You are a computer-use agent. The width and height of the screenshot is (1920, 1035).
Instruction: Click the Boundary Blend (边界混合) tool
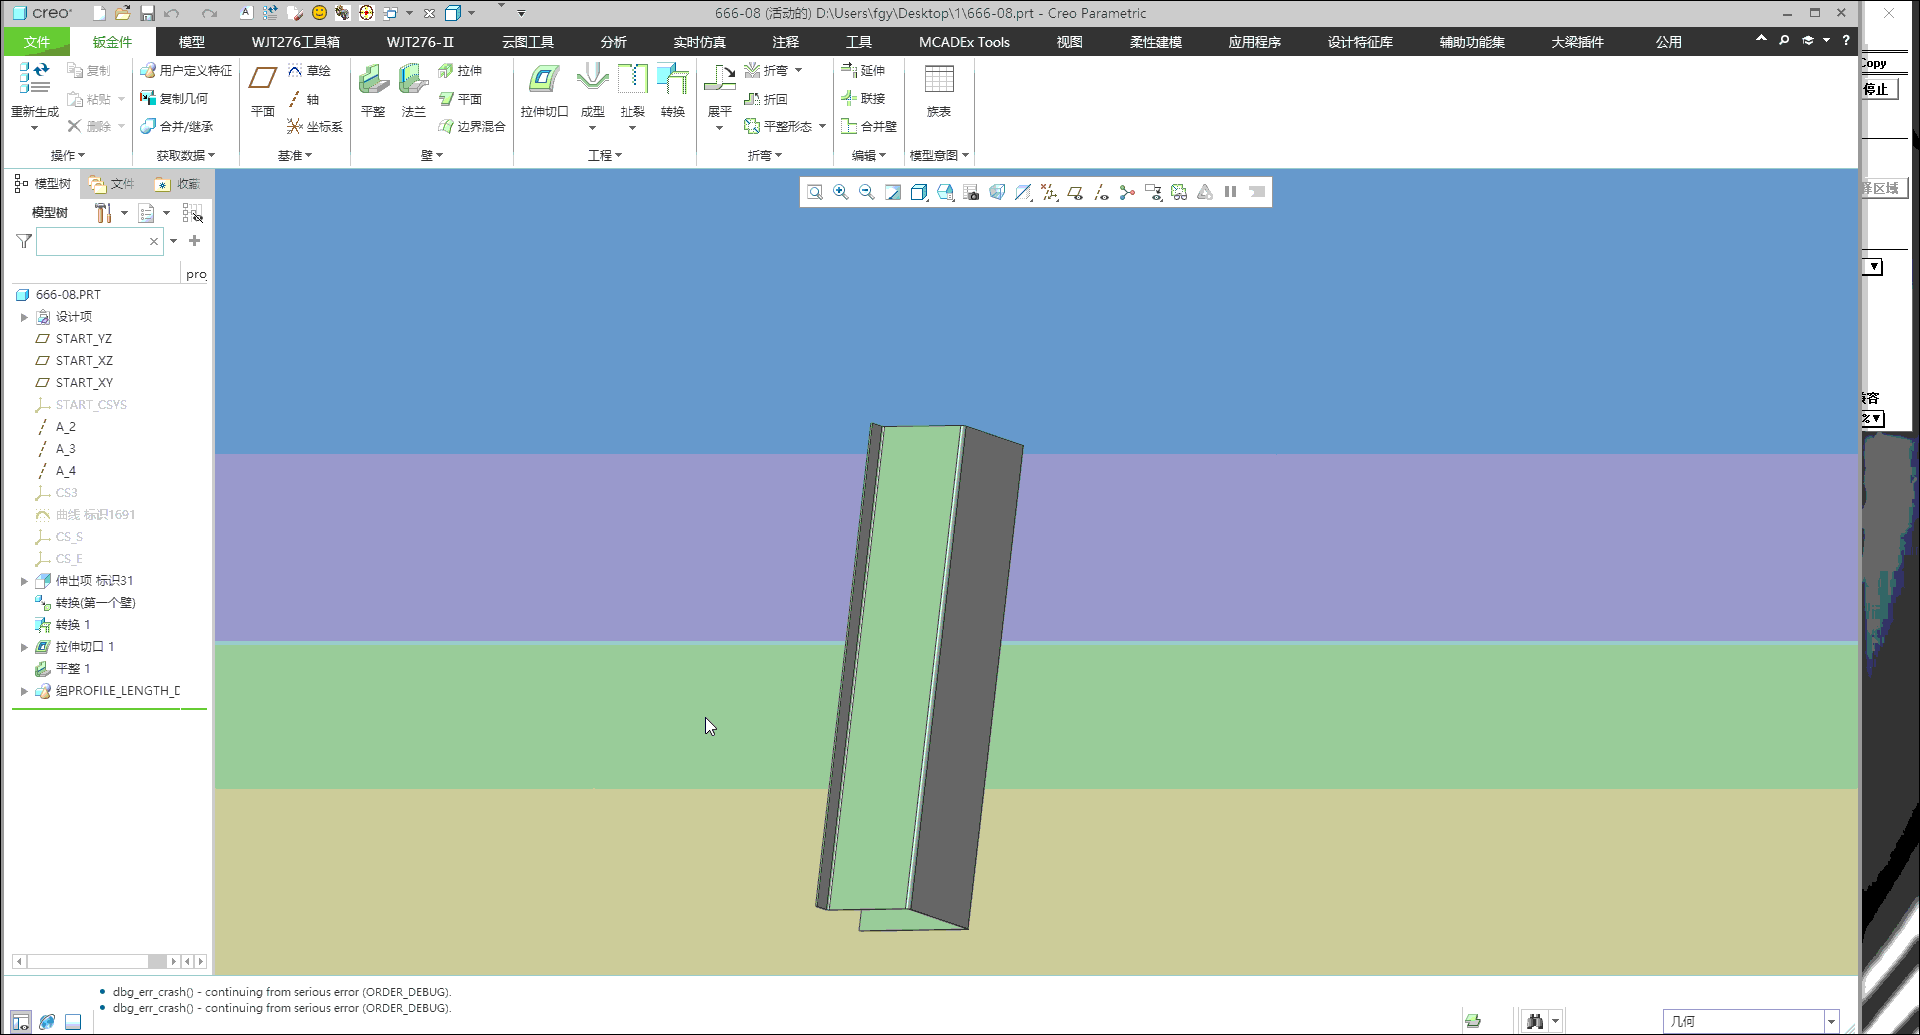(472, 127)
